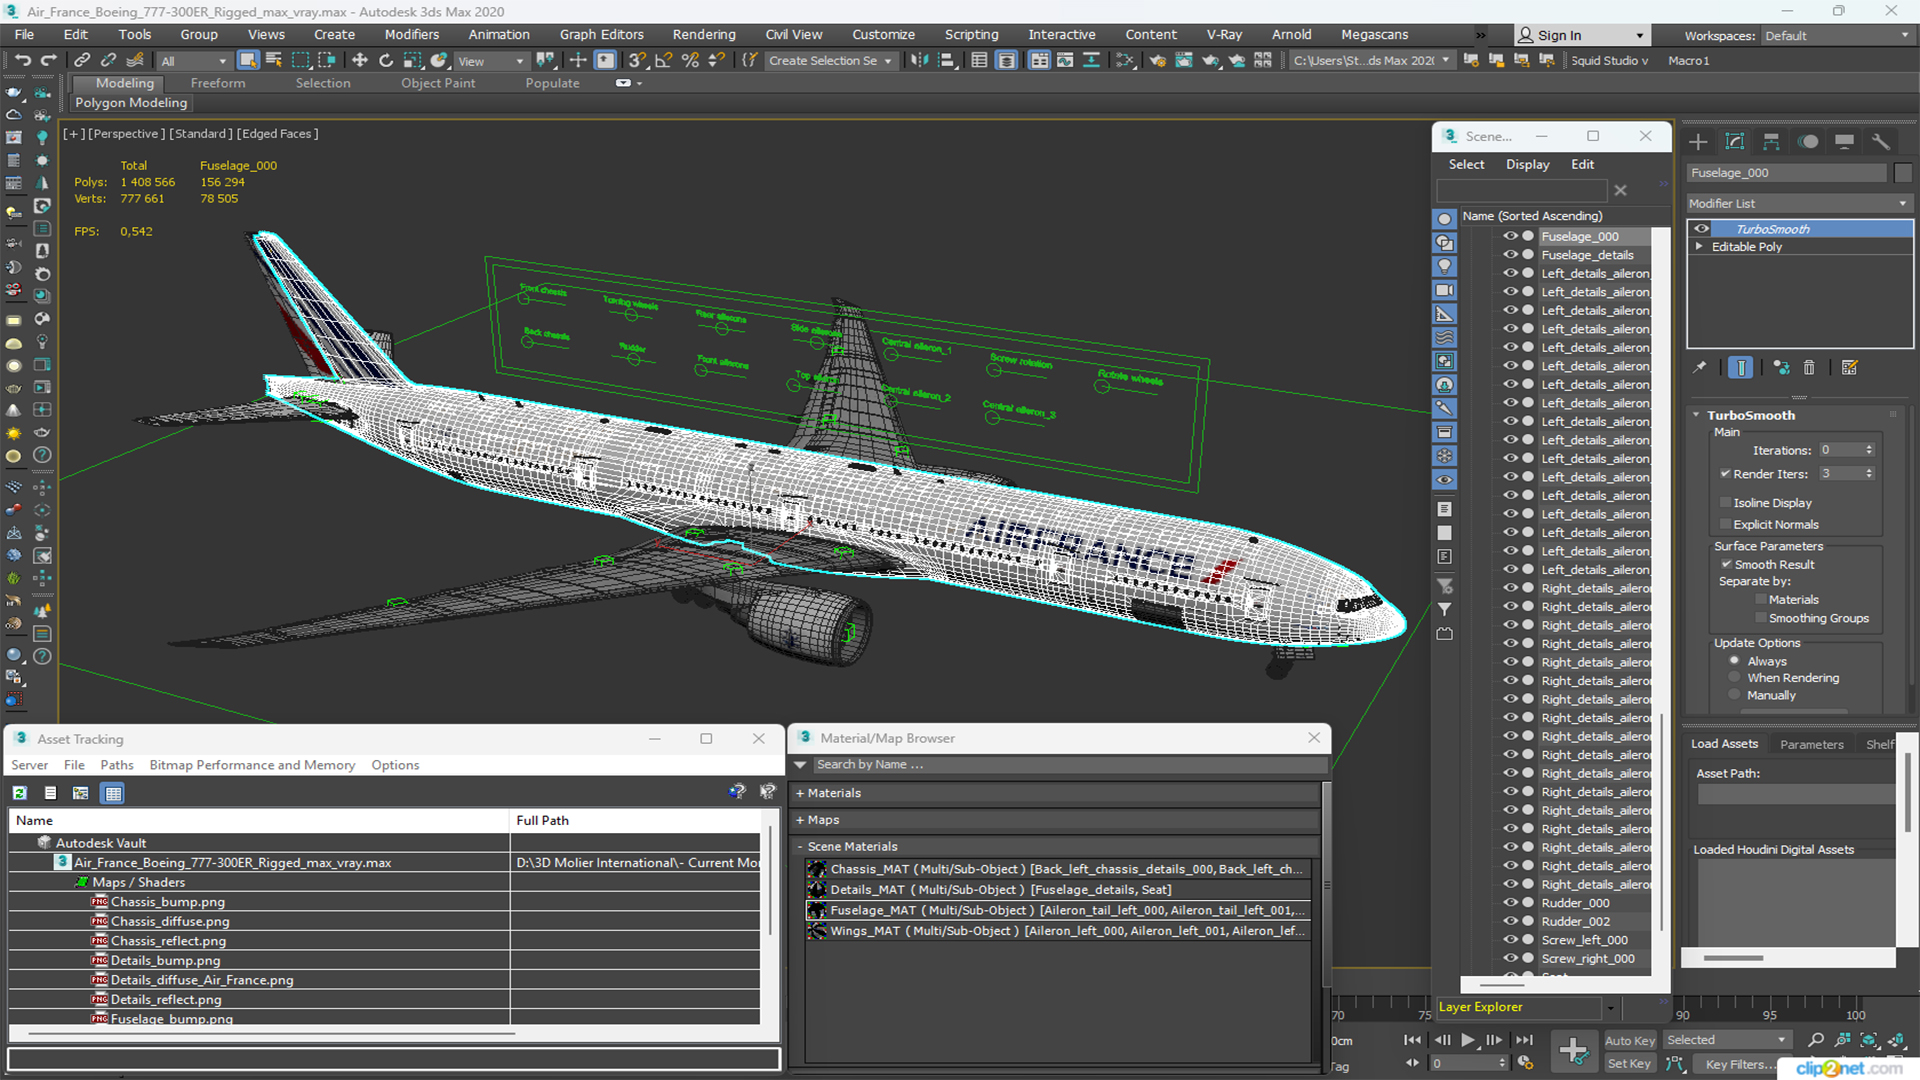Viewport: 1920px width, 1080px height.
Task: Open the V-Ray menu
Action: coord(1224,35)
